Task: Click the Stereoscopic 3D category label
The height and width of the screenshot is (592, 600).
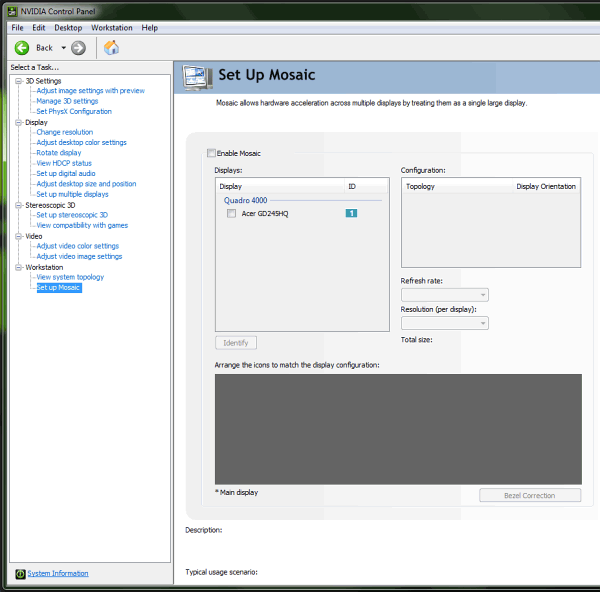Action: click(x=50, y=205)
